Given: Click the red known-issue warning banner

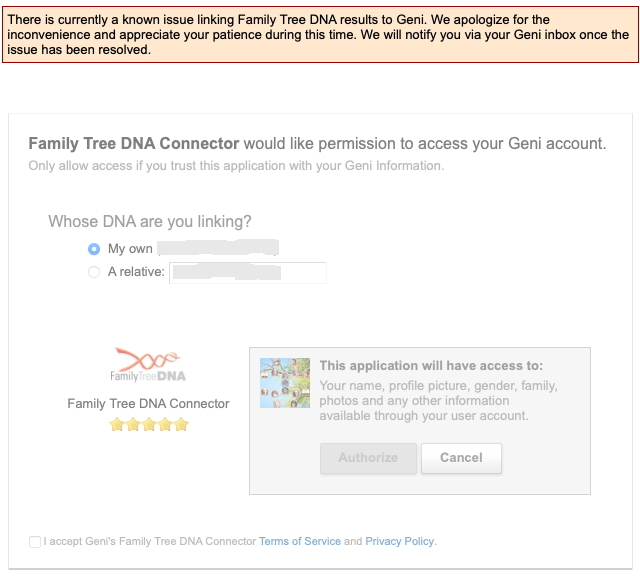Looking at the screenshot, I should click(x=320, y=34).
